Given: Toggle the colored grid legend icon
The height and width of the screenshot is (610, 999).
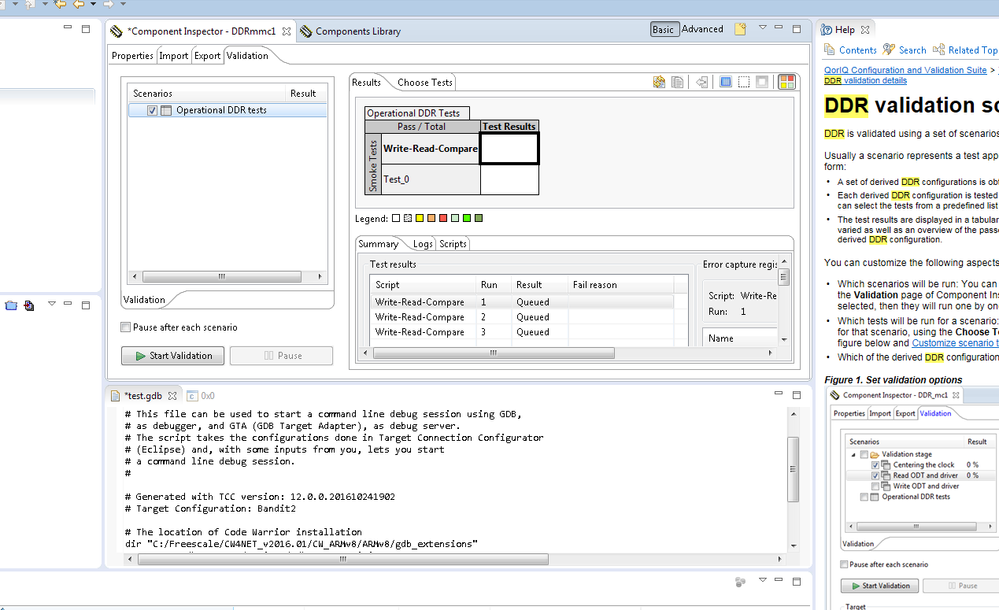Looking at the screenshot, I should 787,82.
